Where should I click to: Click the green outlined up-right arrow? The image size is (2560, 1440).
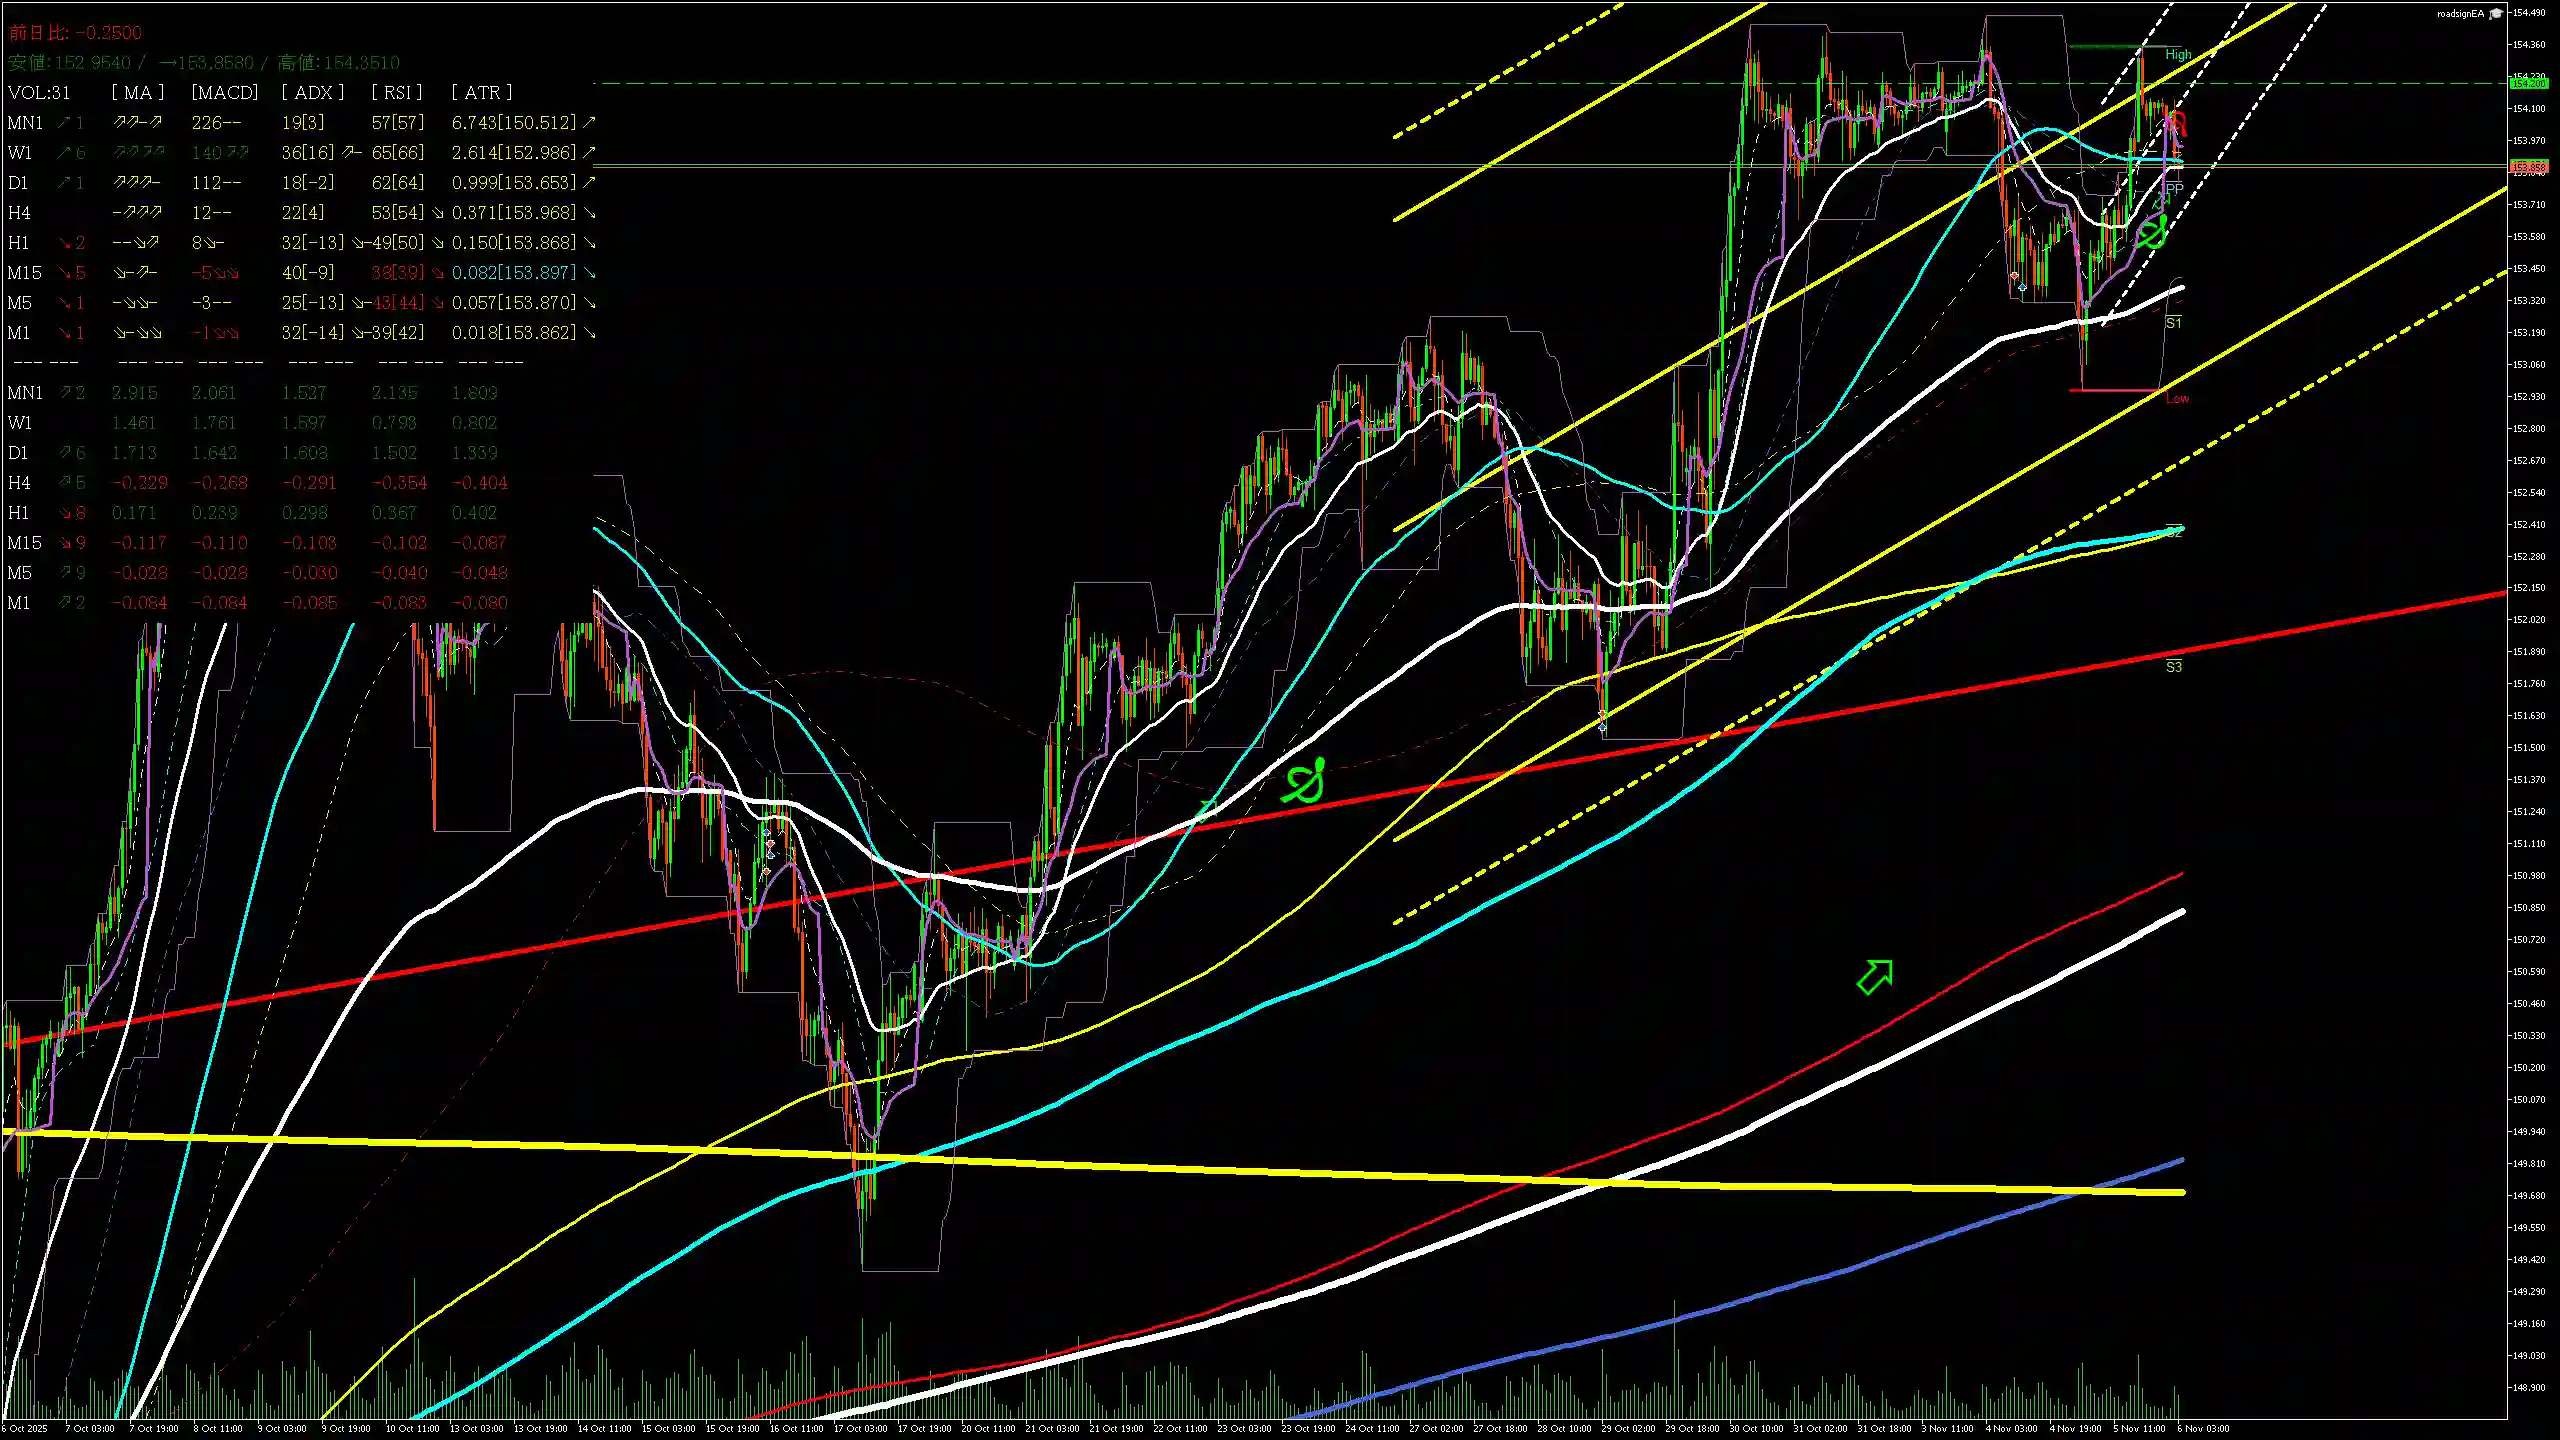(1875, 976)
